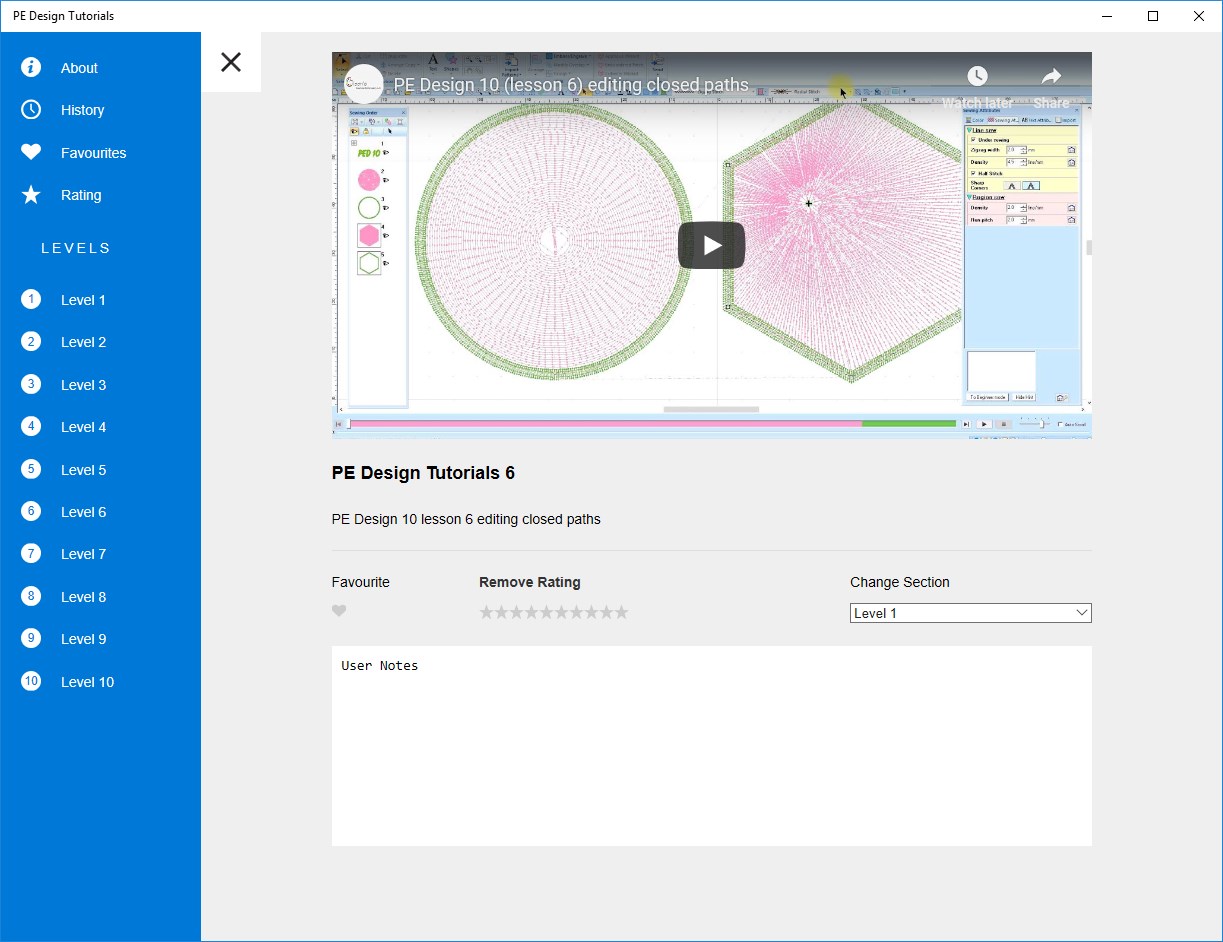This screenshot has height=942, width=1223.
Task: Click the Level 8 number badge
Action: [31, 597]
